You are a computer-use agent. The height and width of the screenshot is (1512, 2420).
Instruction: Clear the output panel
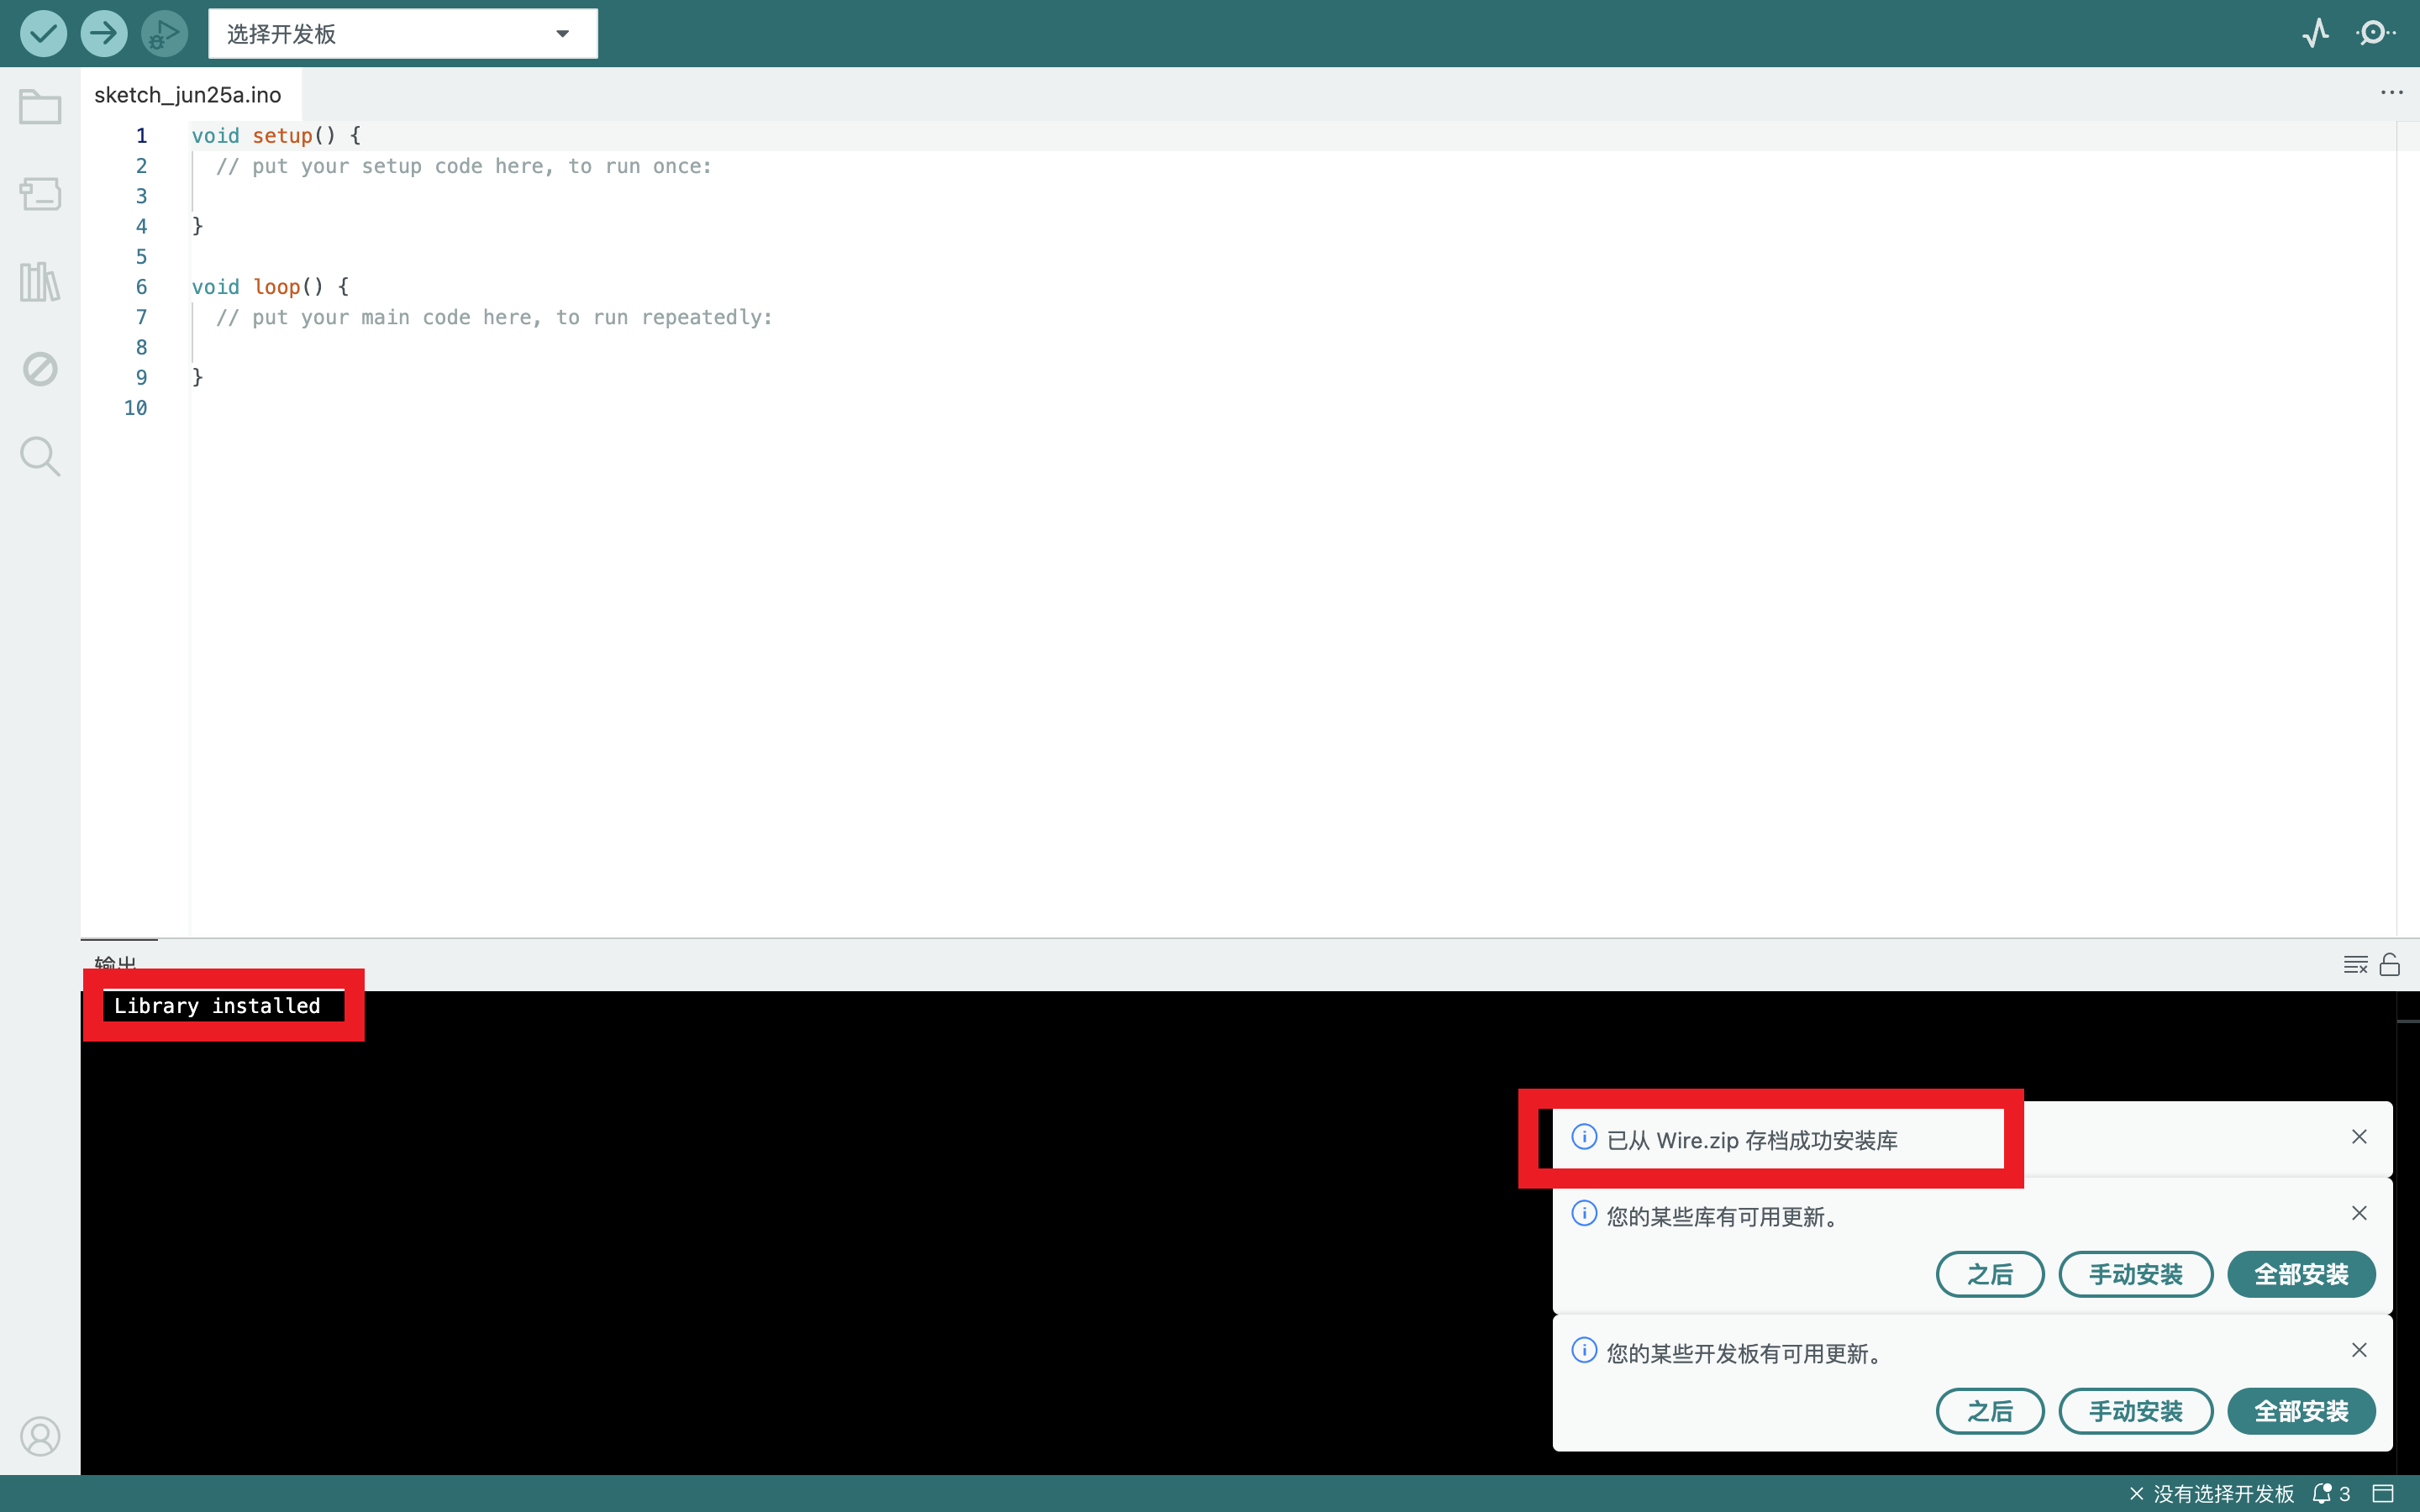2355,965
